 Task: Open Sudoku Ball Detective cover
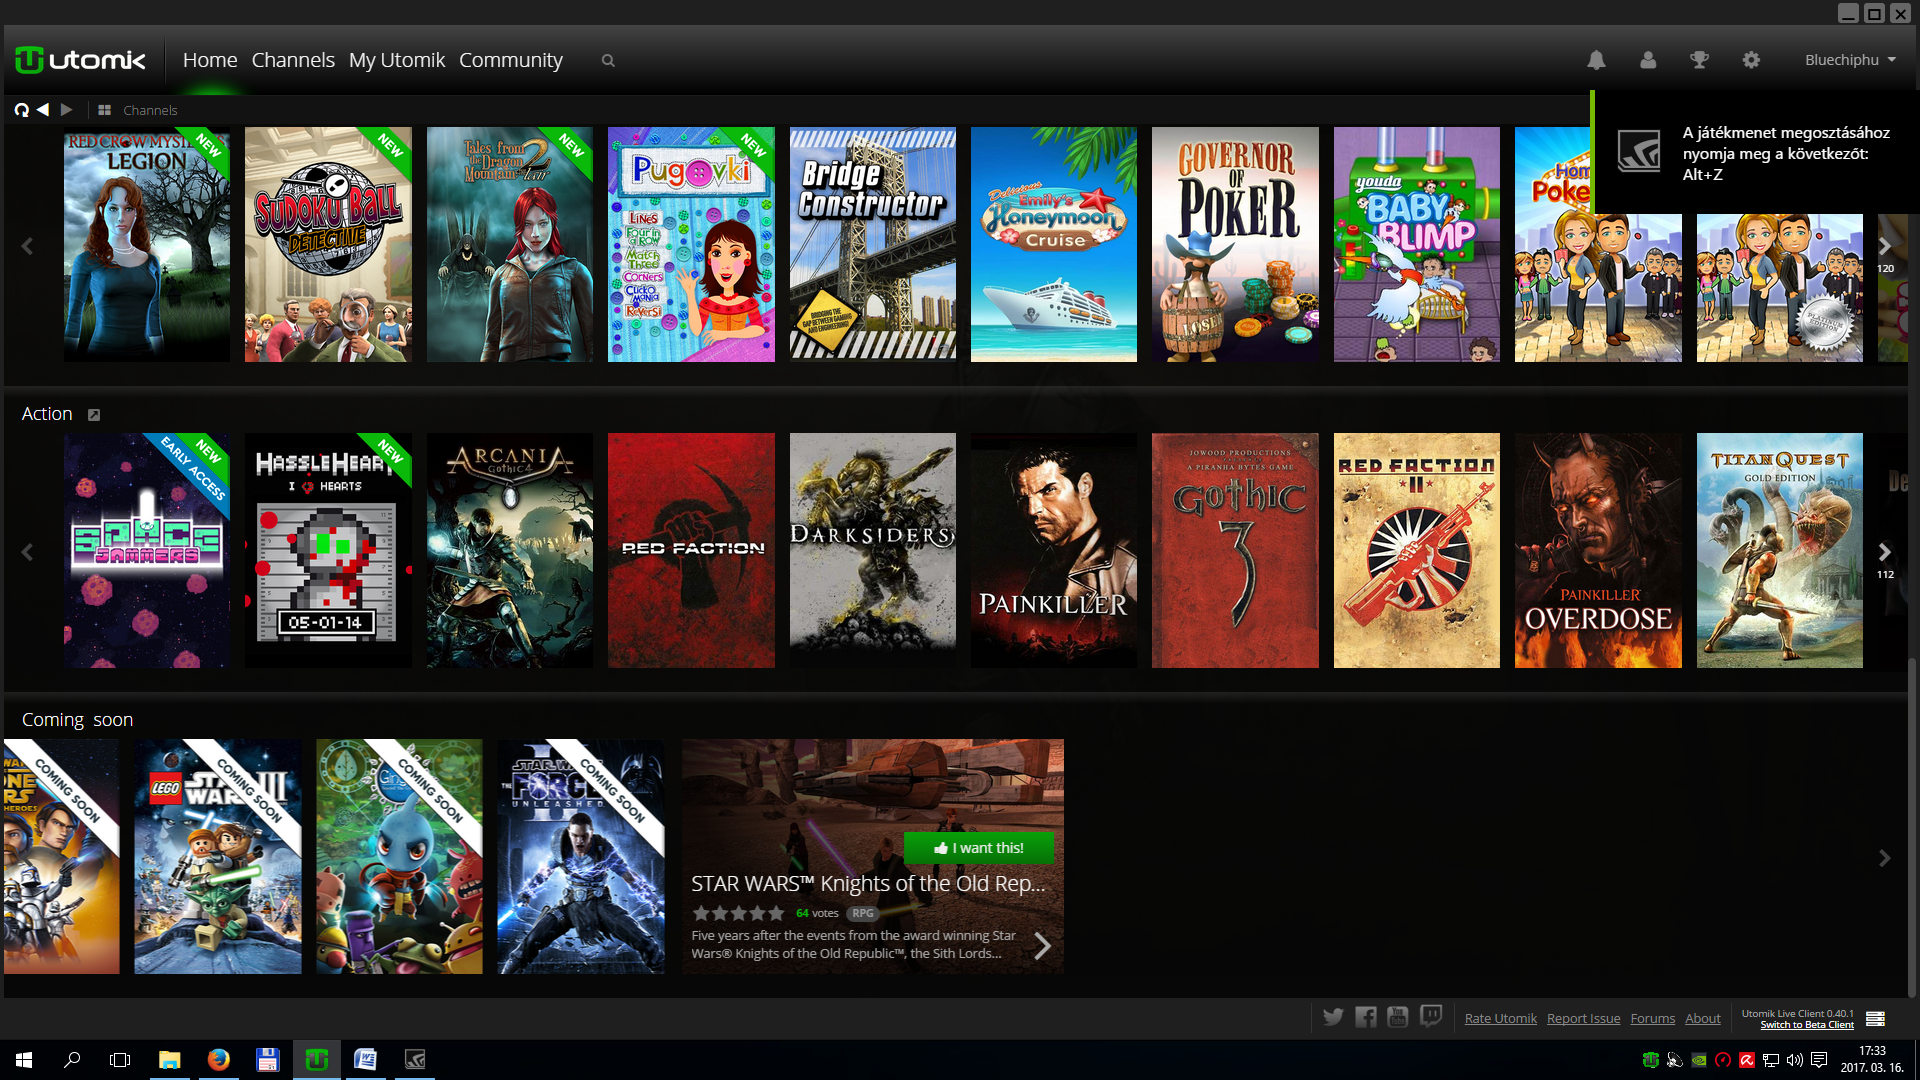328,244
